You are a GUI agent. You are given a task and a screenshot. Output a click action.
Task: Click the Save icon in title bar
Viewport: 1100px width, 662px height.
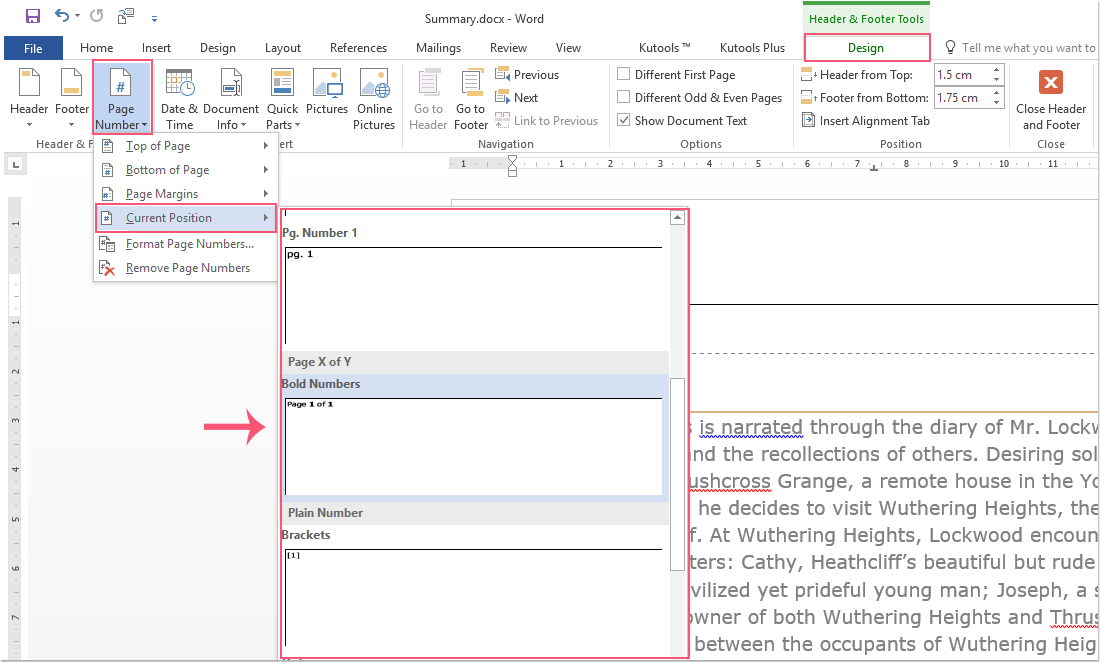[x=33, y=16]
